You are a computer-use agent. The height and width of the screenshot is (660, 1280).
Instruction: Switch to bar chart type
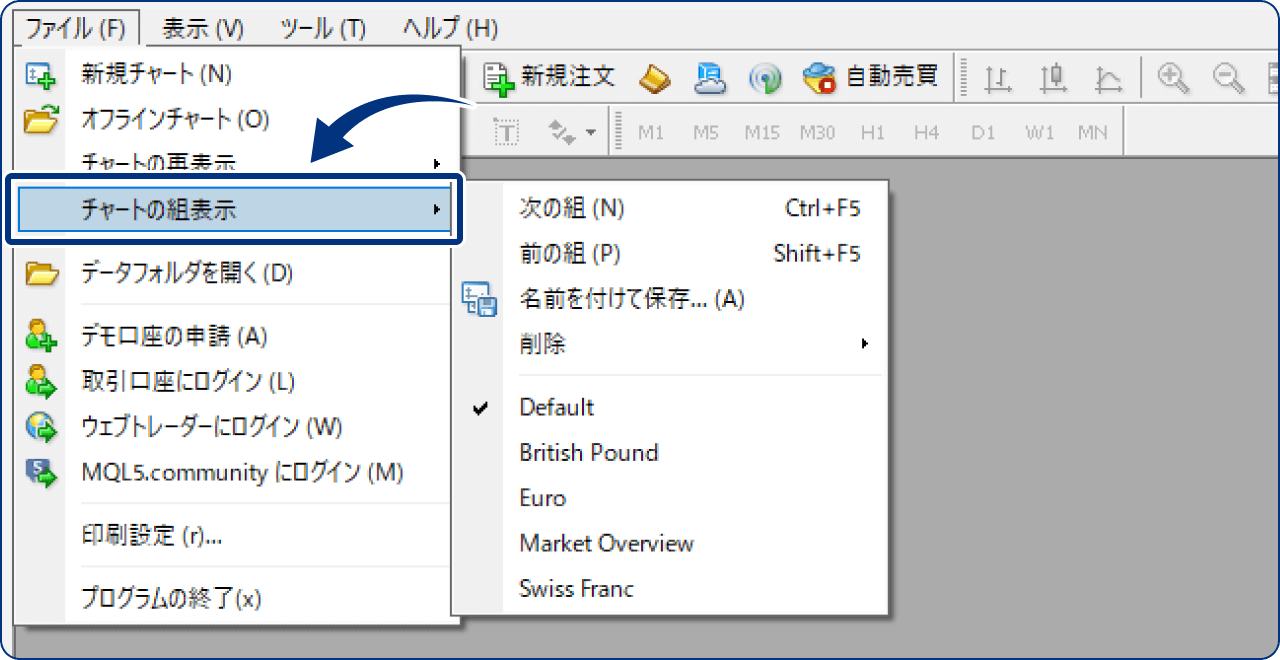pyautogui.click(x=997, y=77)
